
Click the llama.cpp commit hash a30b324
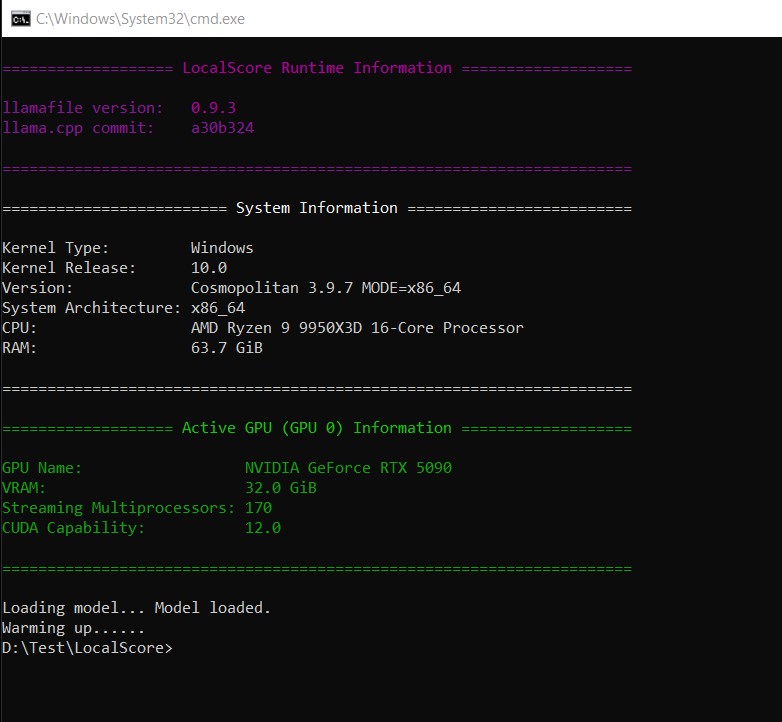[222, 128]
